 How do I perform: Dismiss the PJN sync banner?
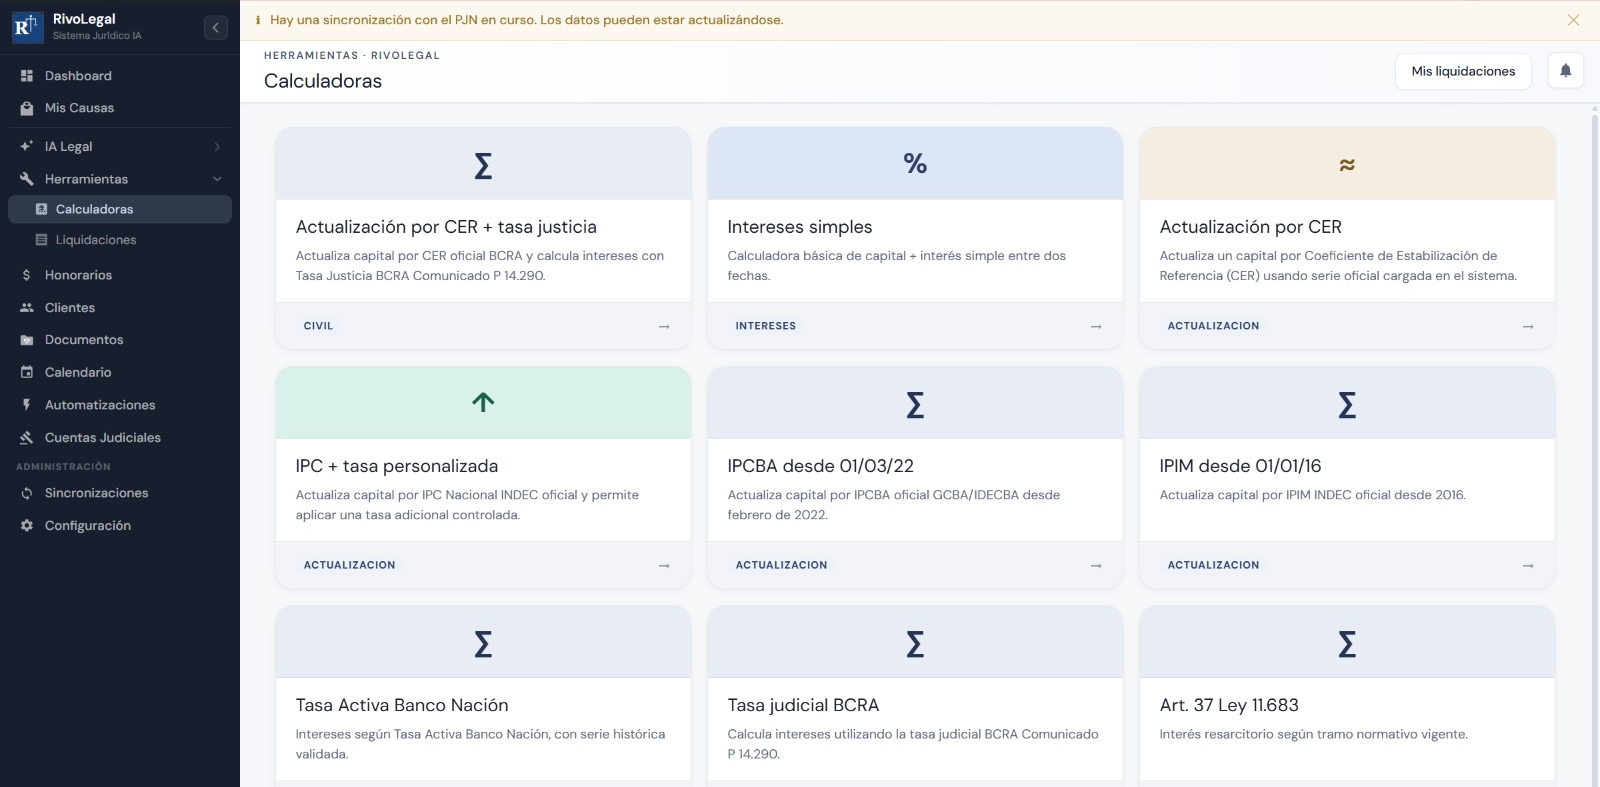pyautogui.click(x=1573, y=20)
